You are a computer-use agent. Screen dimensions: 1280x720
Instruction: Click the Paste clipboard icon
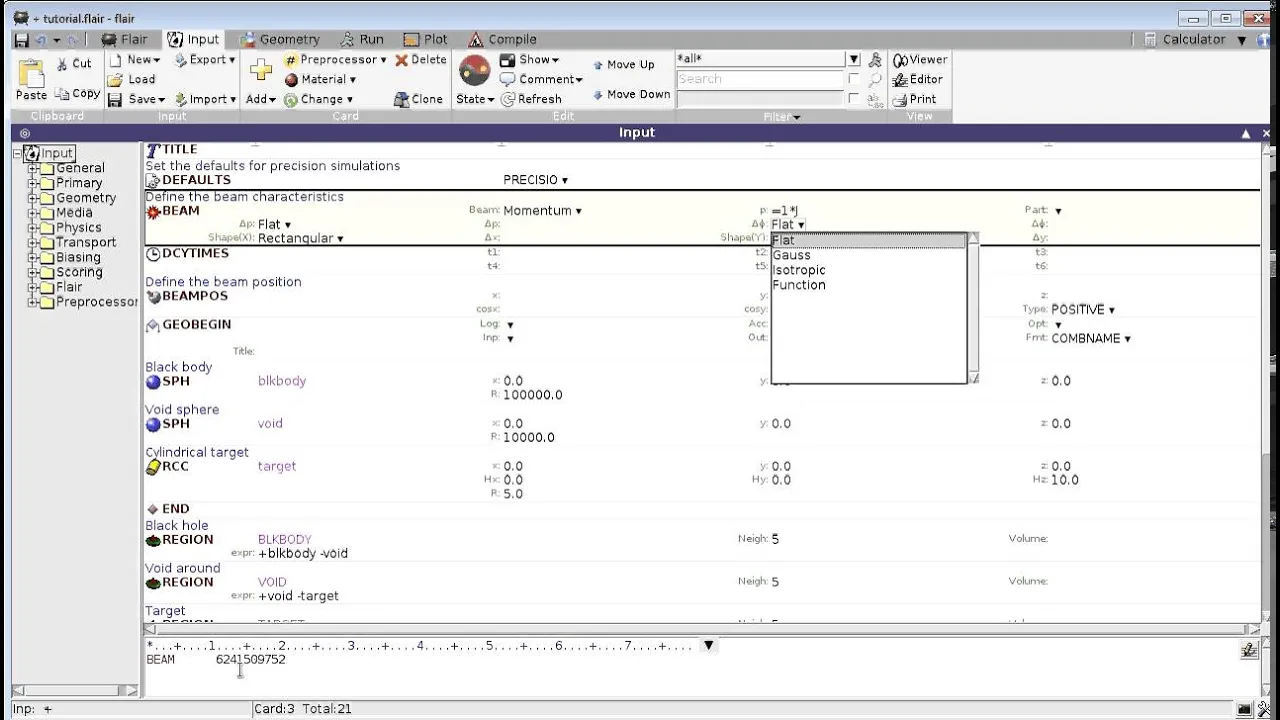(31, 74)
